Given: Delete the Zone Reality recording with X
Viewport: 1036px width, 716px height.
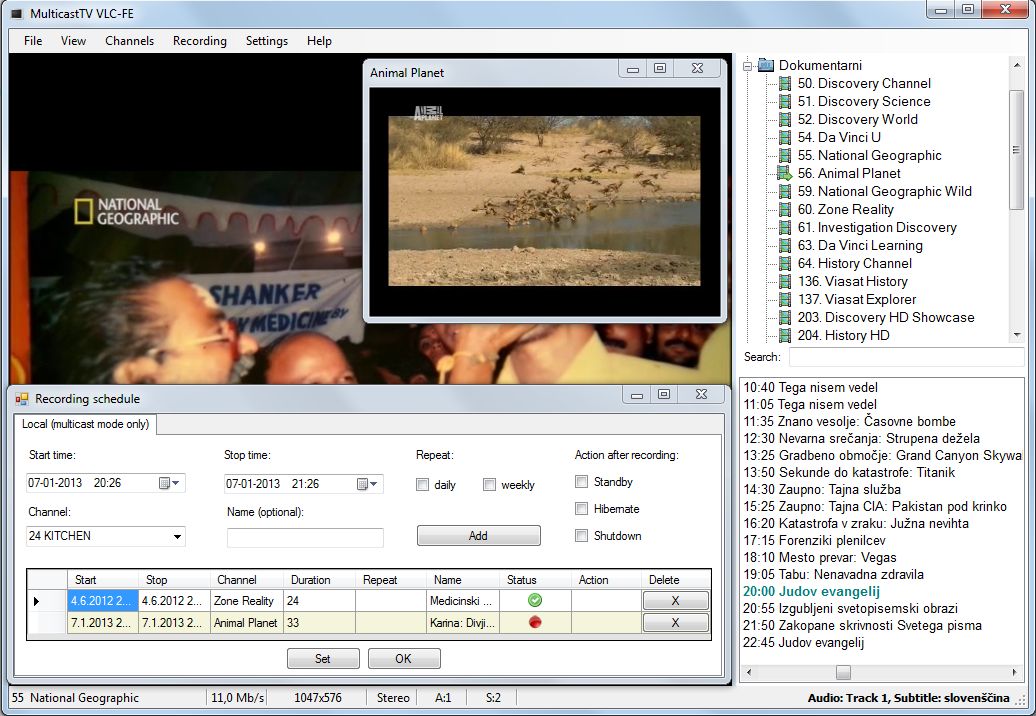Looking at the screenshot, I should click(675, 601).
